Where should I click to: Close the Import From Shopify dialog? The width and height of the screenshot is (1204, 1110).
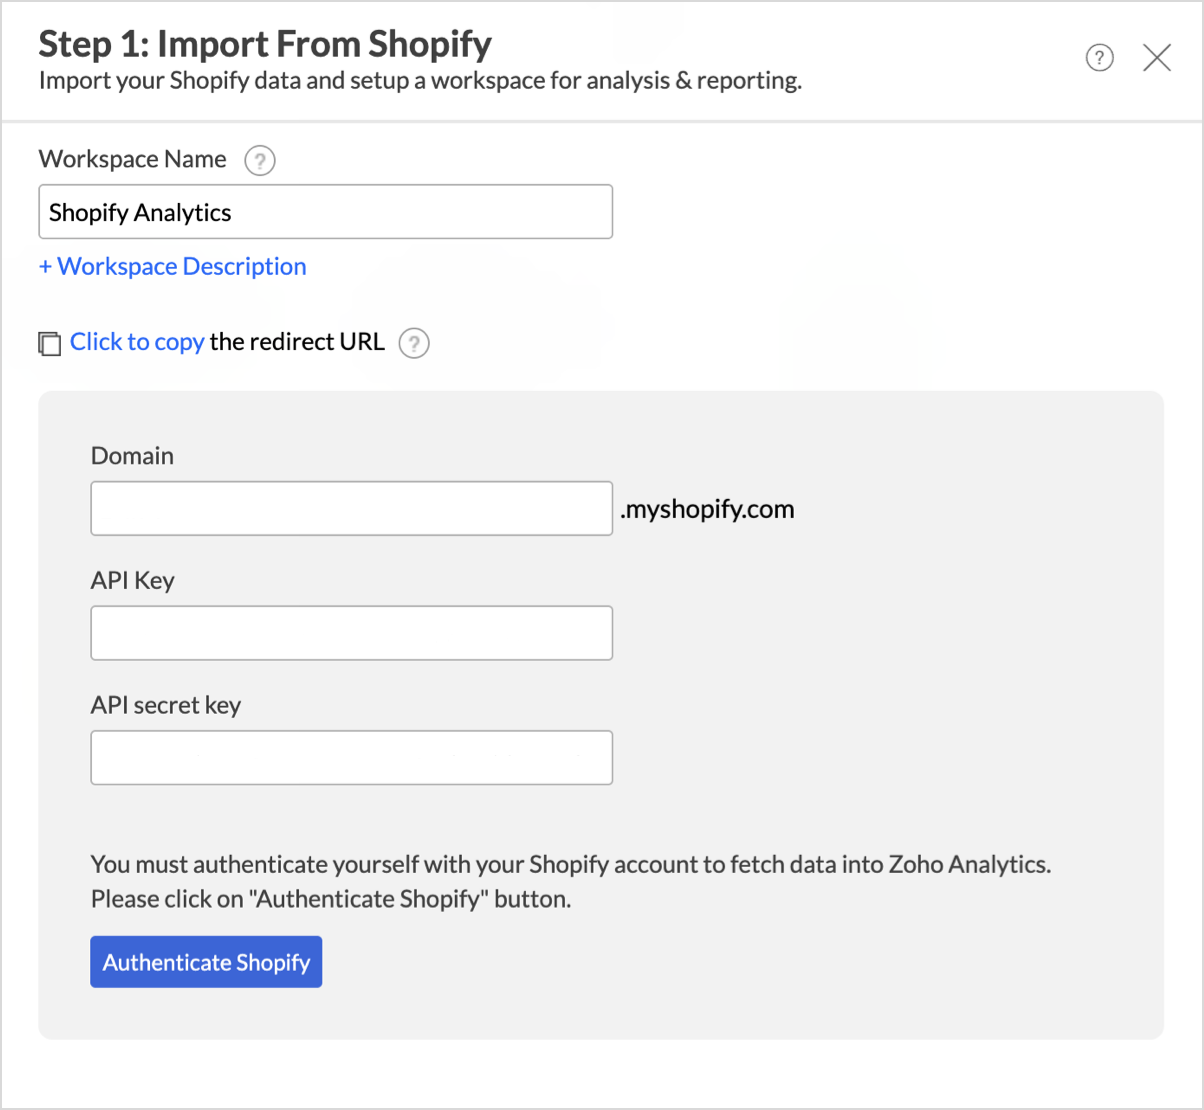click(x=1157, y=58)
